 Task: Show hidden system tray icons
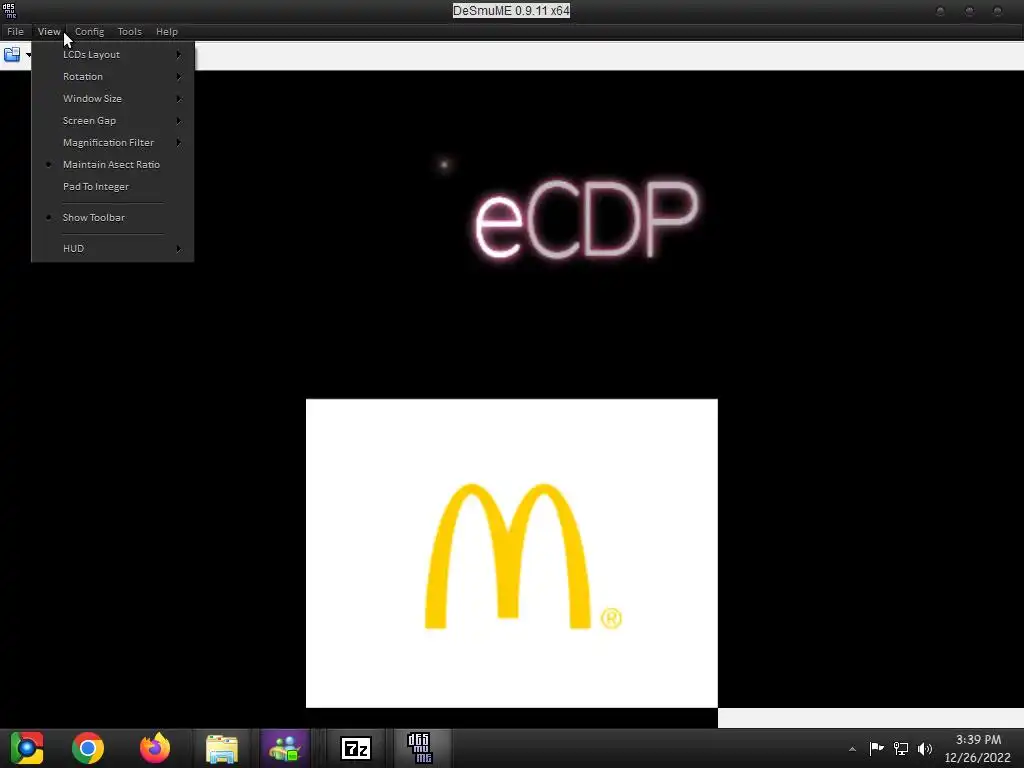852,749
